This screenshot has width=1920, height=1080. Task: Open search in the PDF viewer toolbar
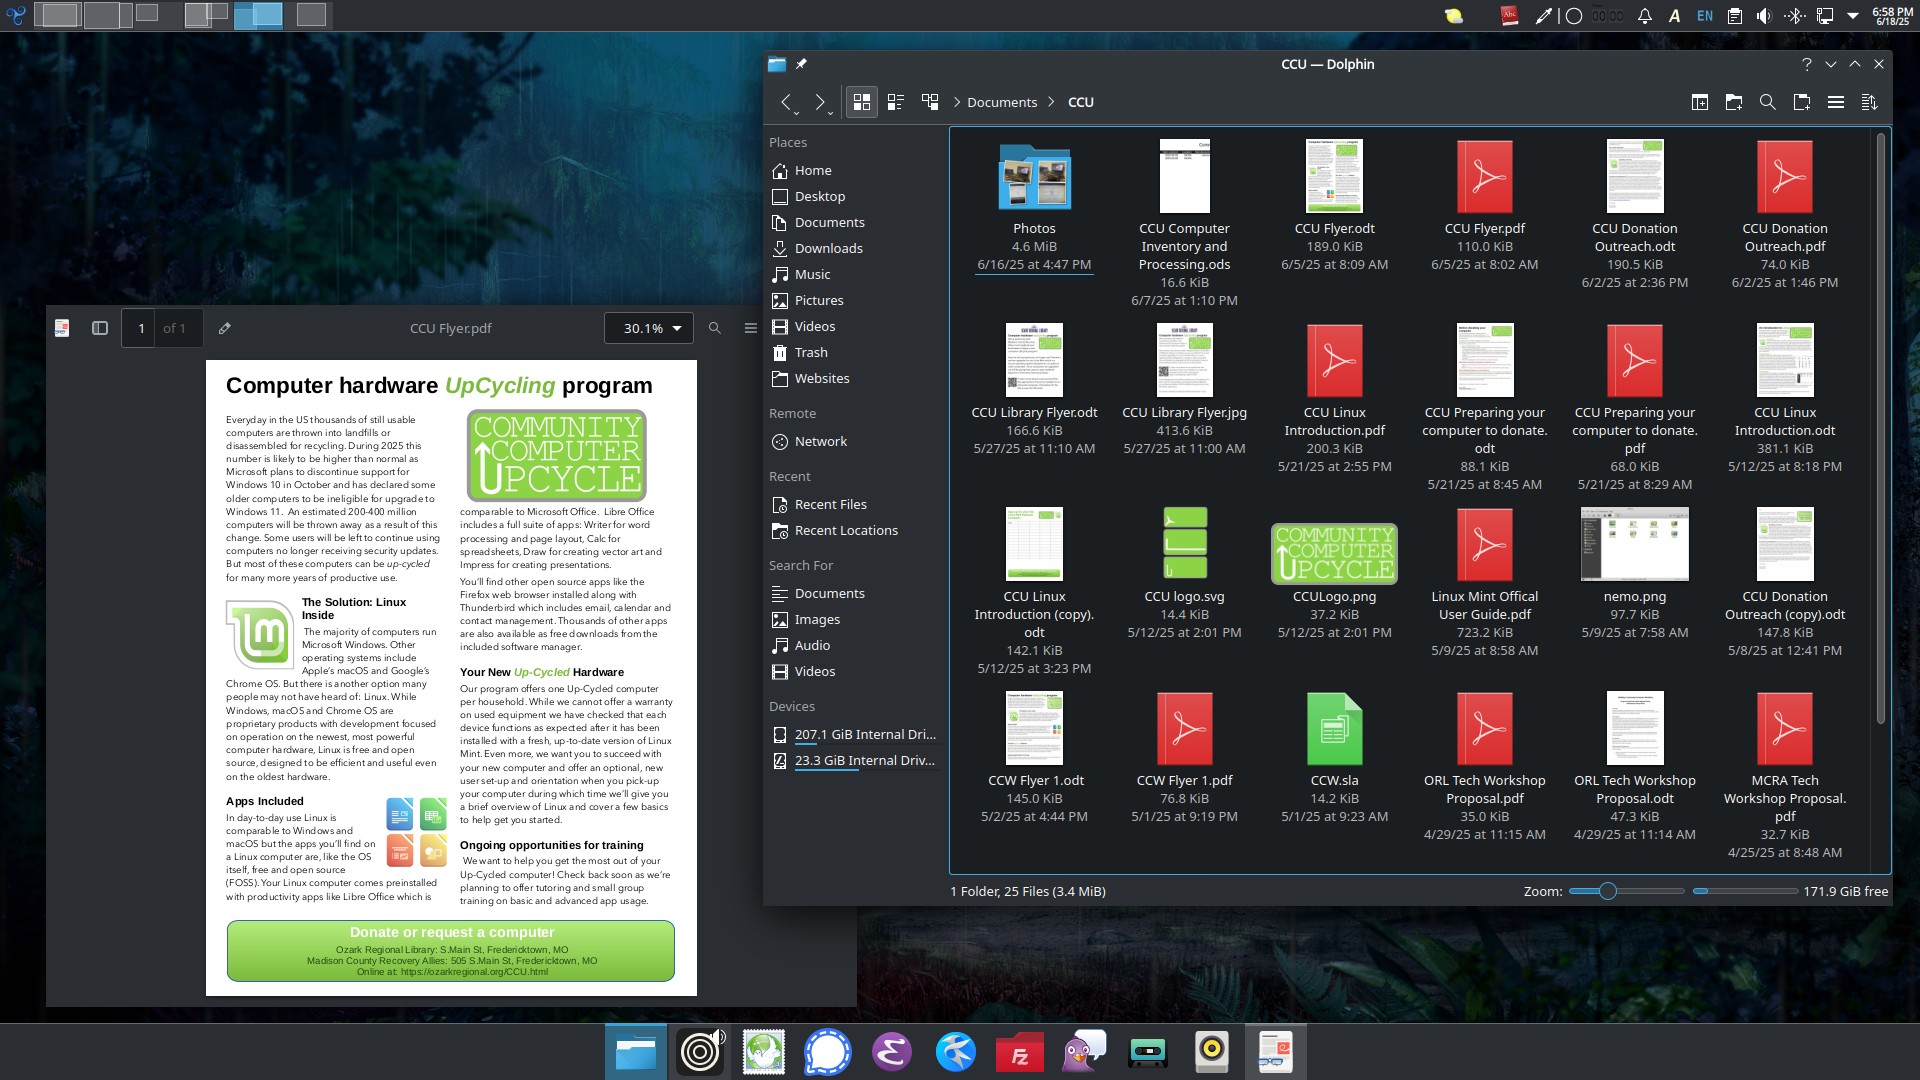click(x=714, y=327)
